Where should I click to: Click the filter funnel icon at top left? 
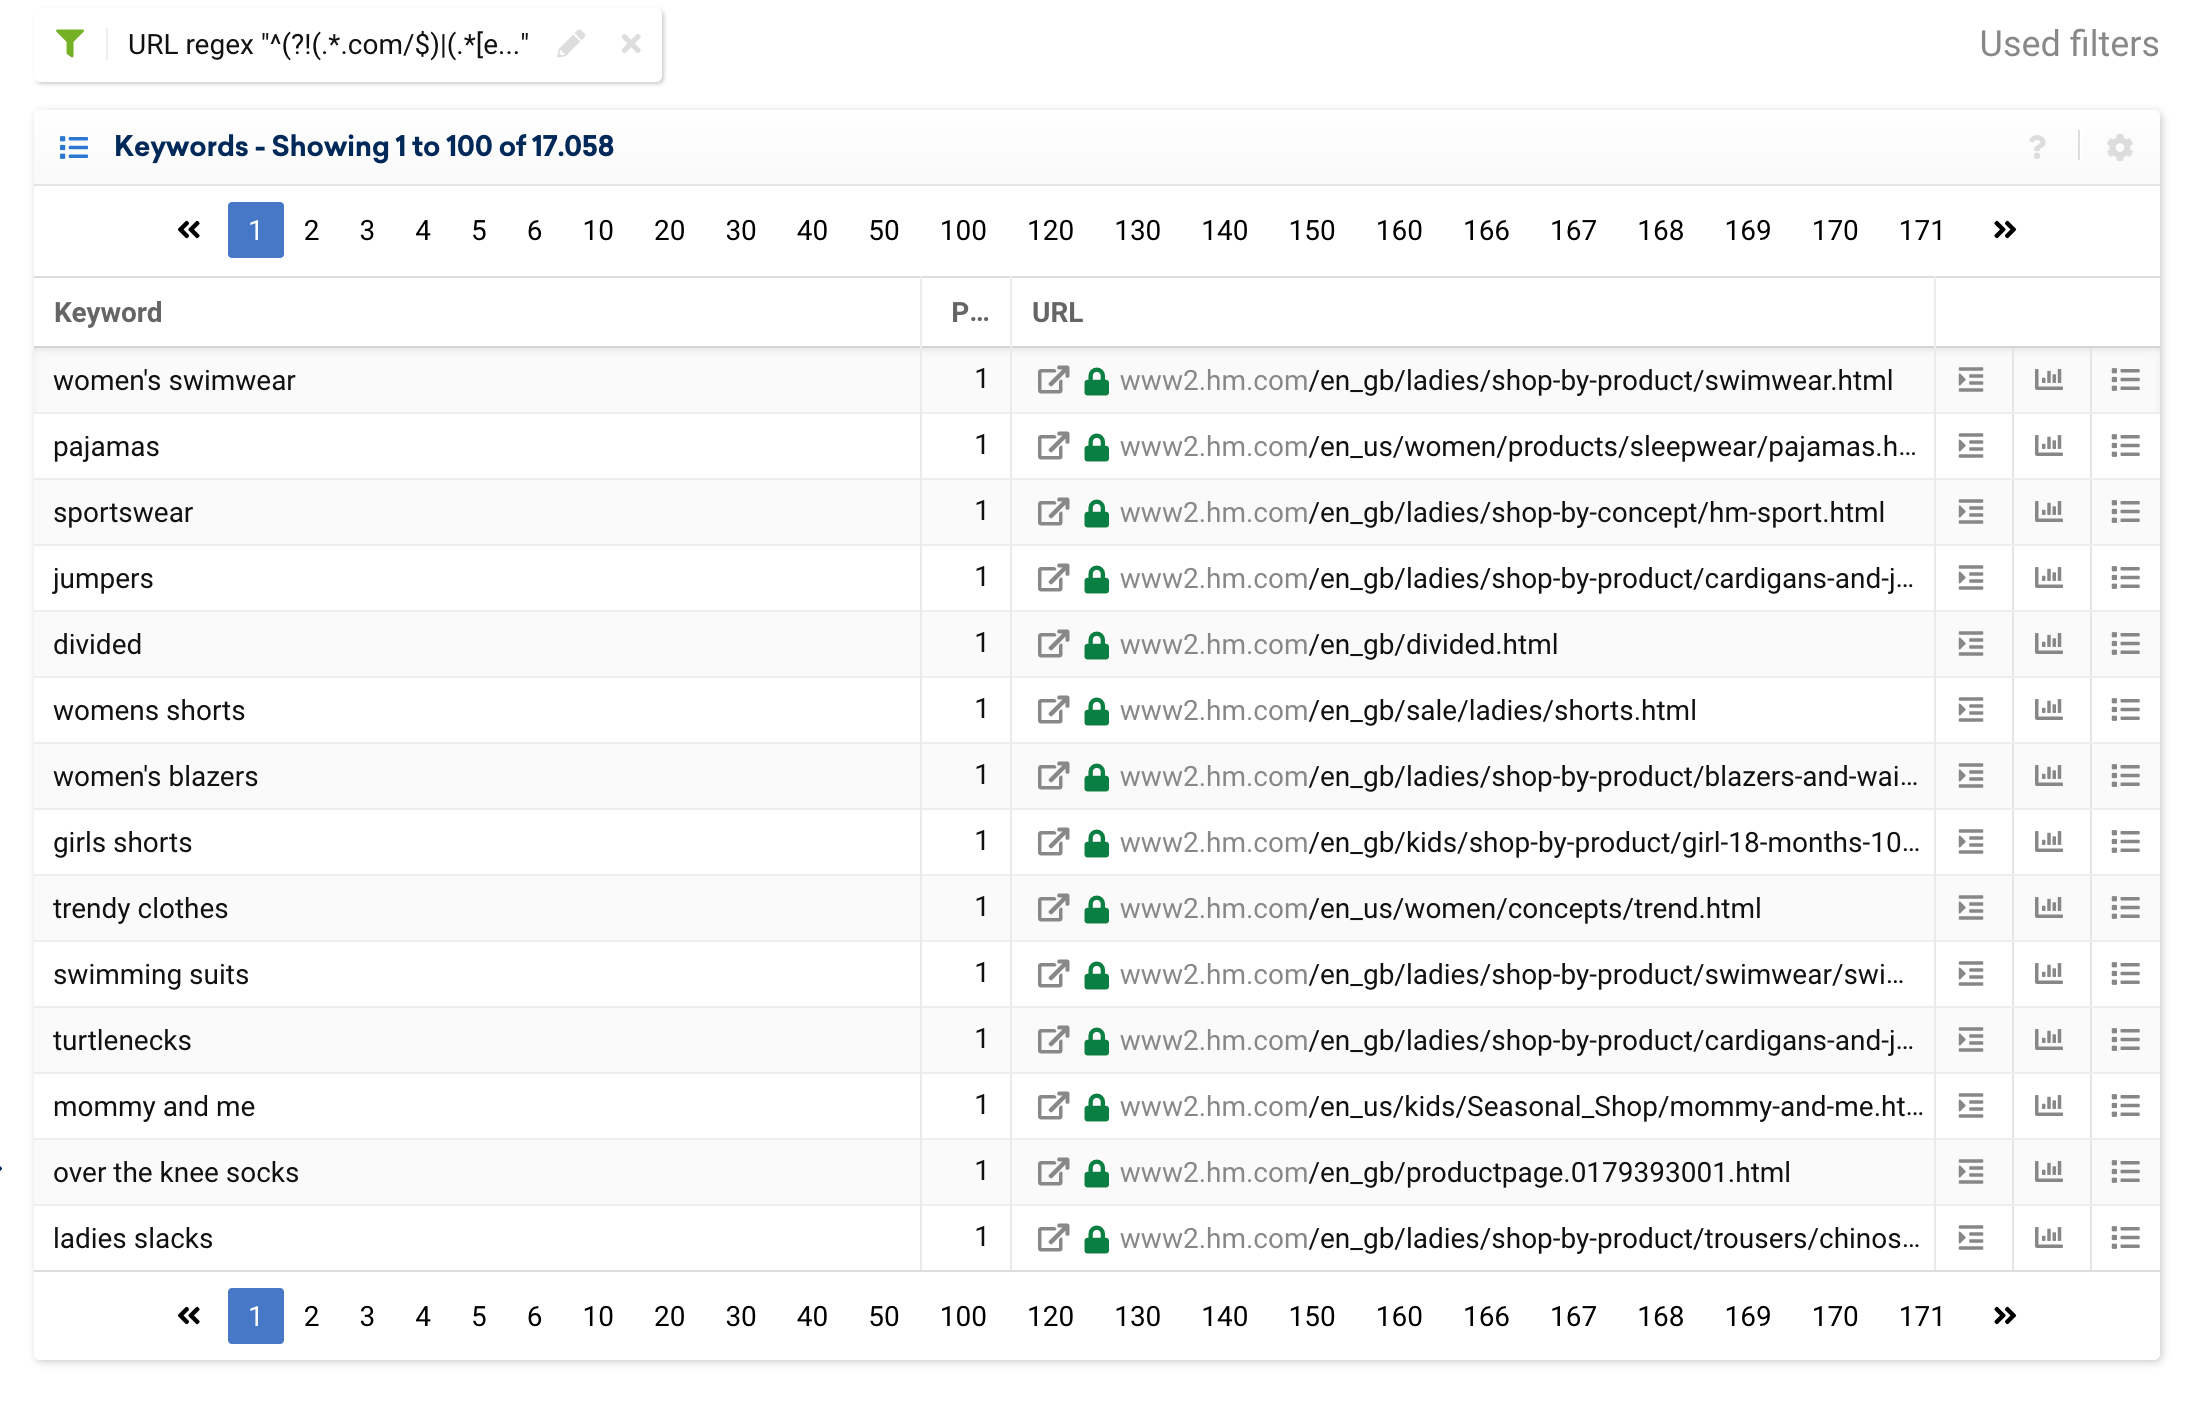[x=72, y=43]
